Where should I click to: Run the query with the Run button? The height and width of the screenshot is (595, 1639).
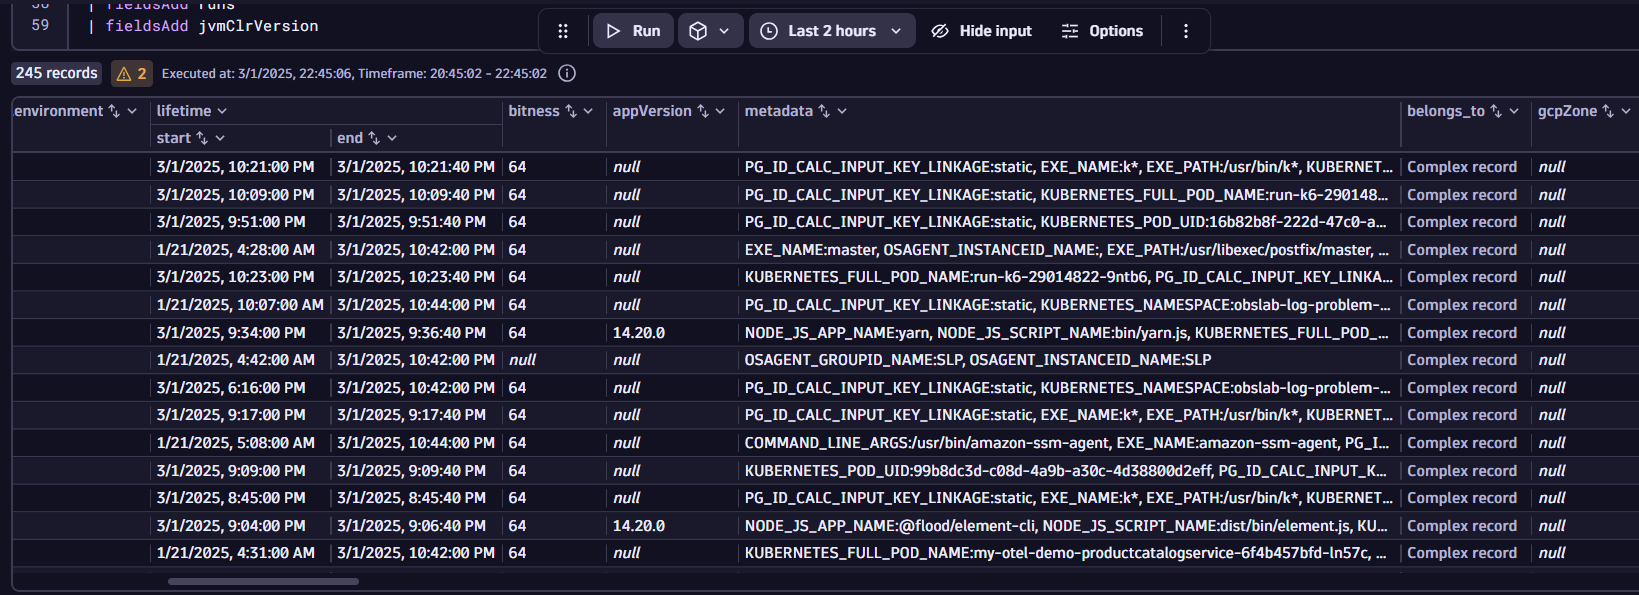633,31
